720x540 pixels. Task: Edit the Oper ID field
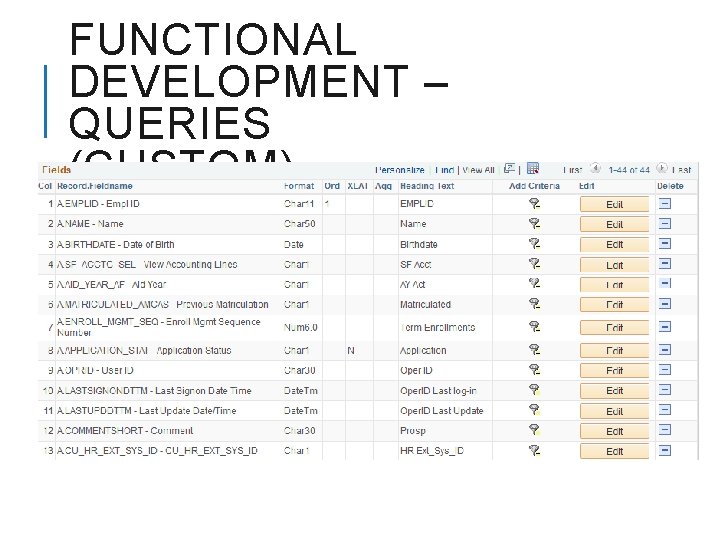[x=614, y=371]
